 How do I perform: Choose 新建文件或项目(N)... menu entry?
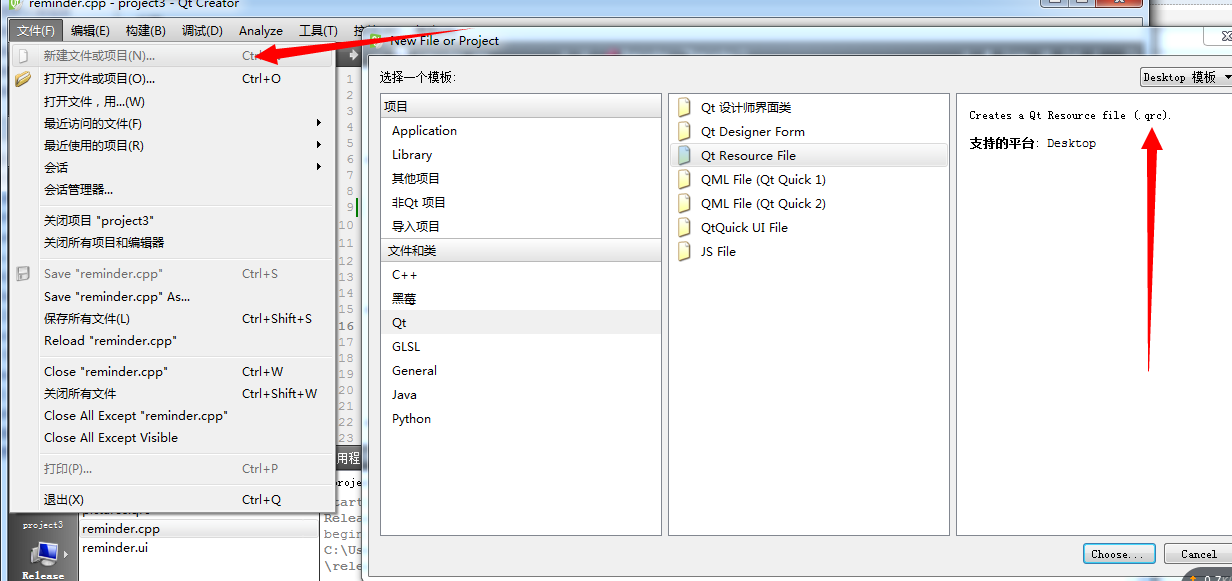172,56
